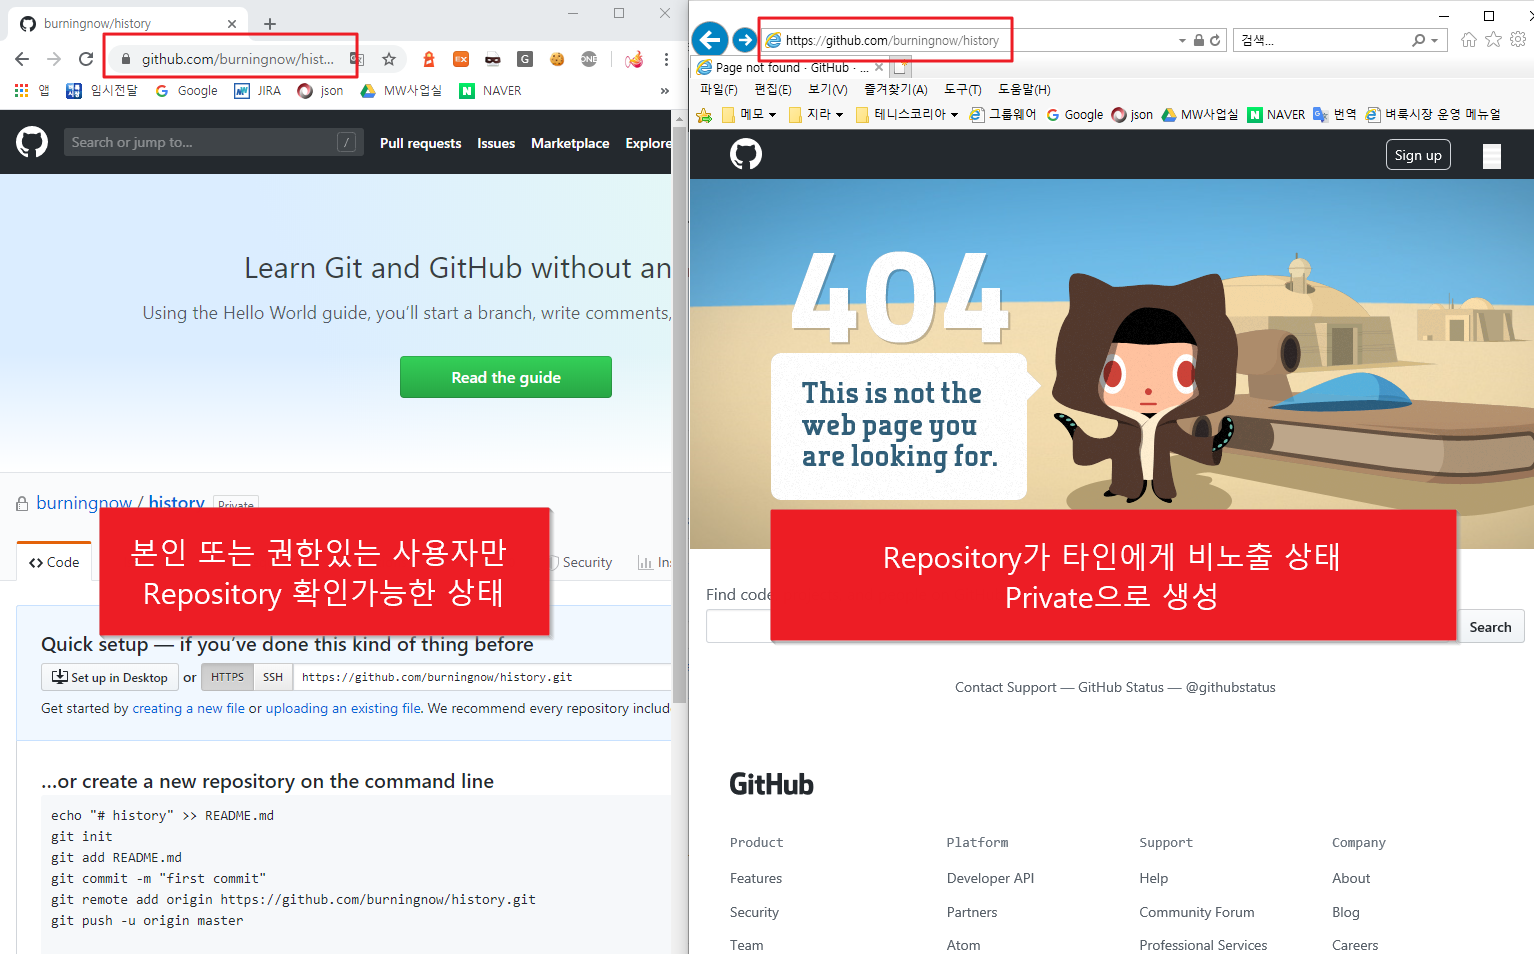The width and height of the screenshot is (1534, 954).
Task: Open Chrome's three-dot menu
Action: (x=666, y=59)
